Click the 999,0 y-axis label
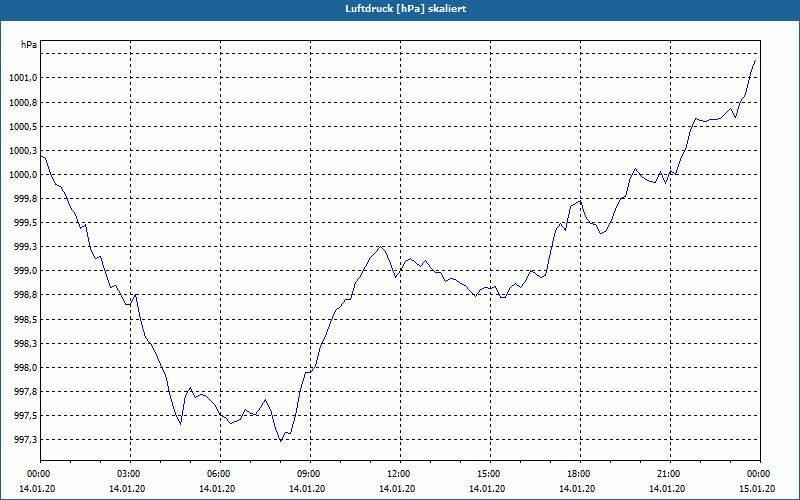 [x=25, y=271]
